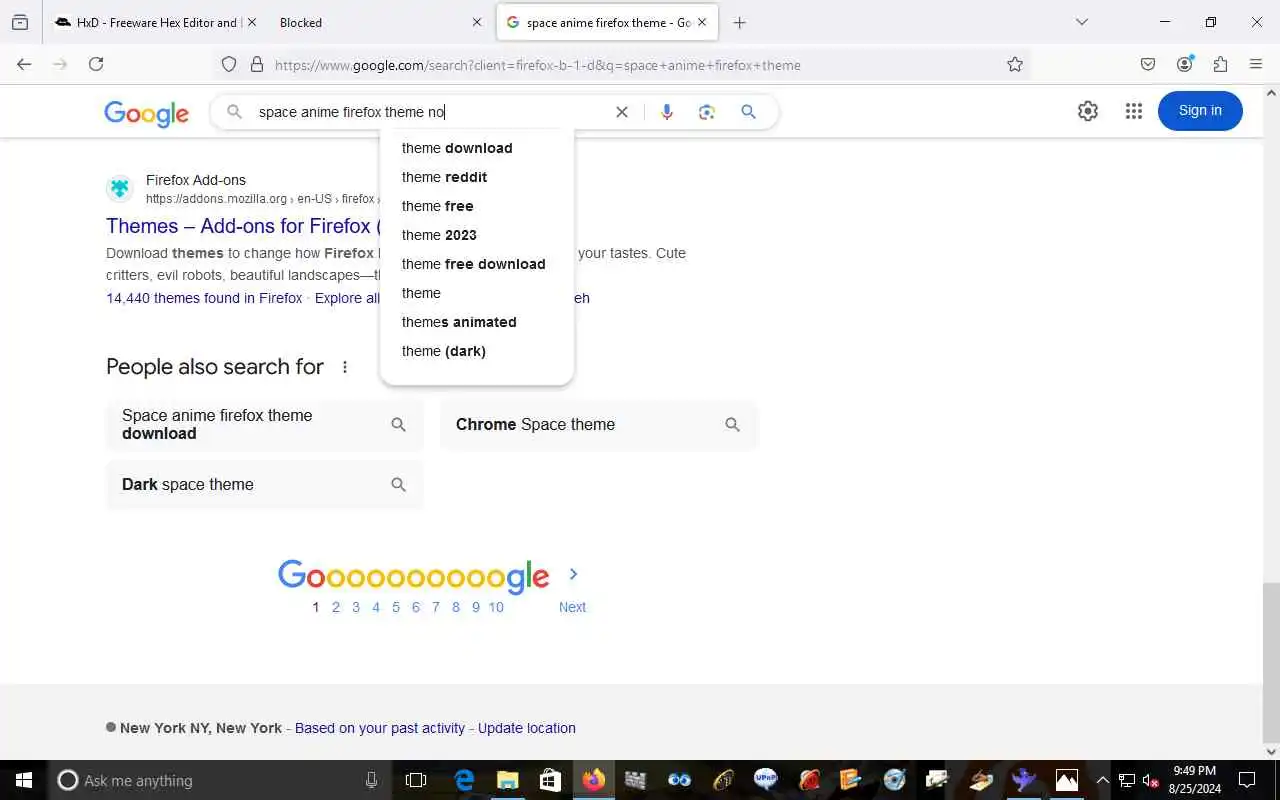Clear the search box with X

click(x=622, y=112)
